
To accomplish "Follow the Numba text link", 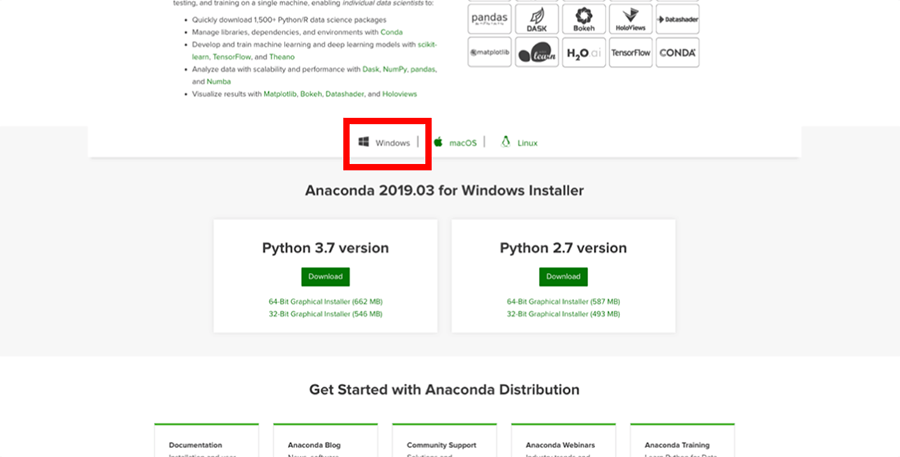I will [219, 82].
